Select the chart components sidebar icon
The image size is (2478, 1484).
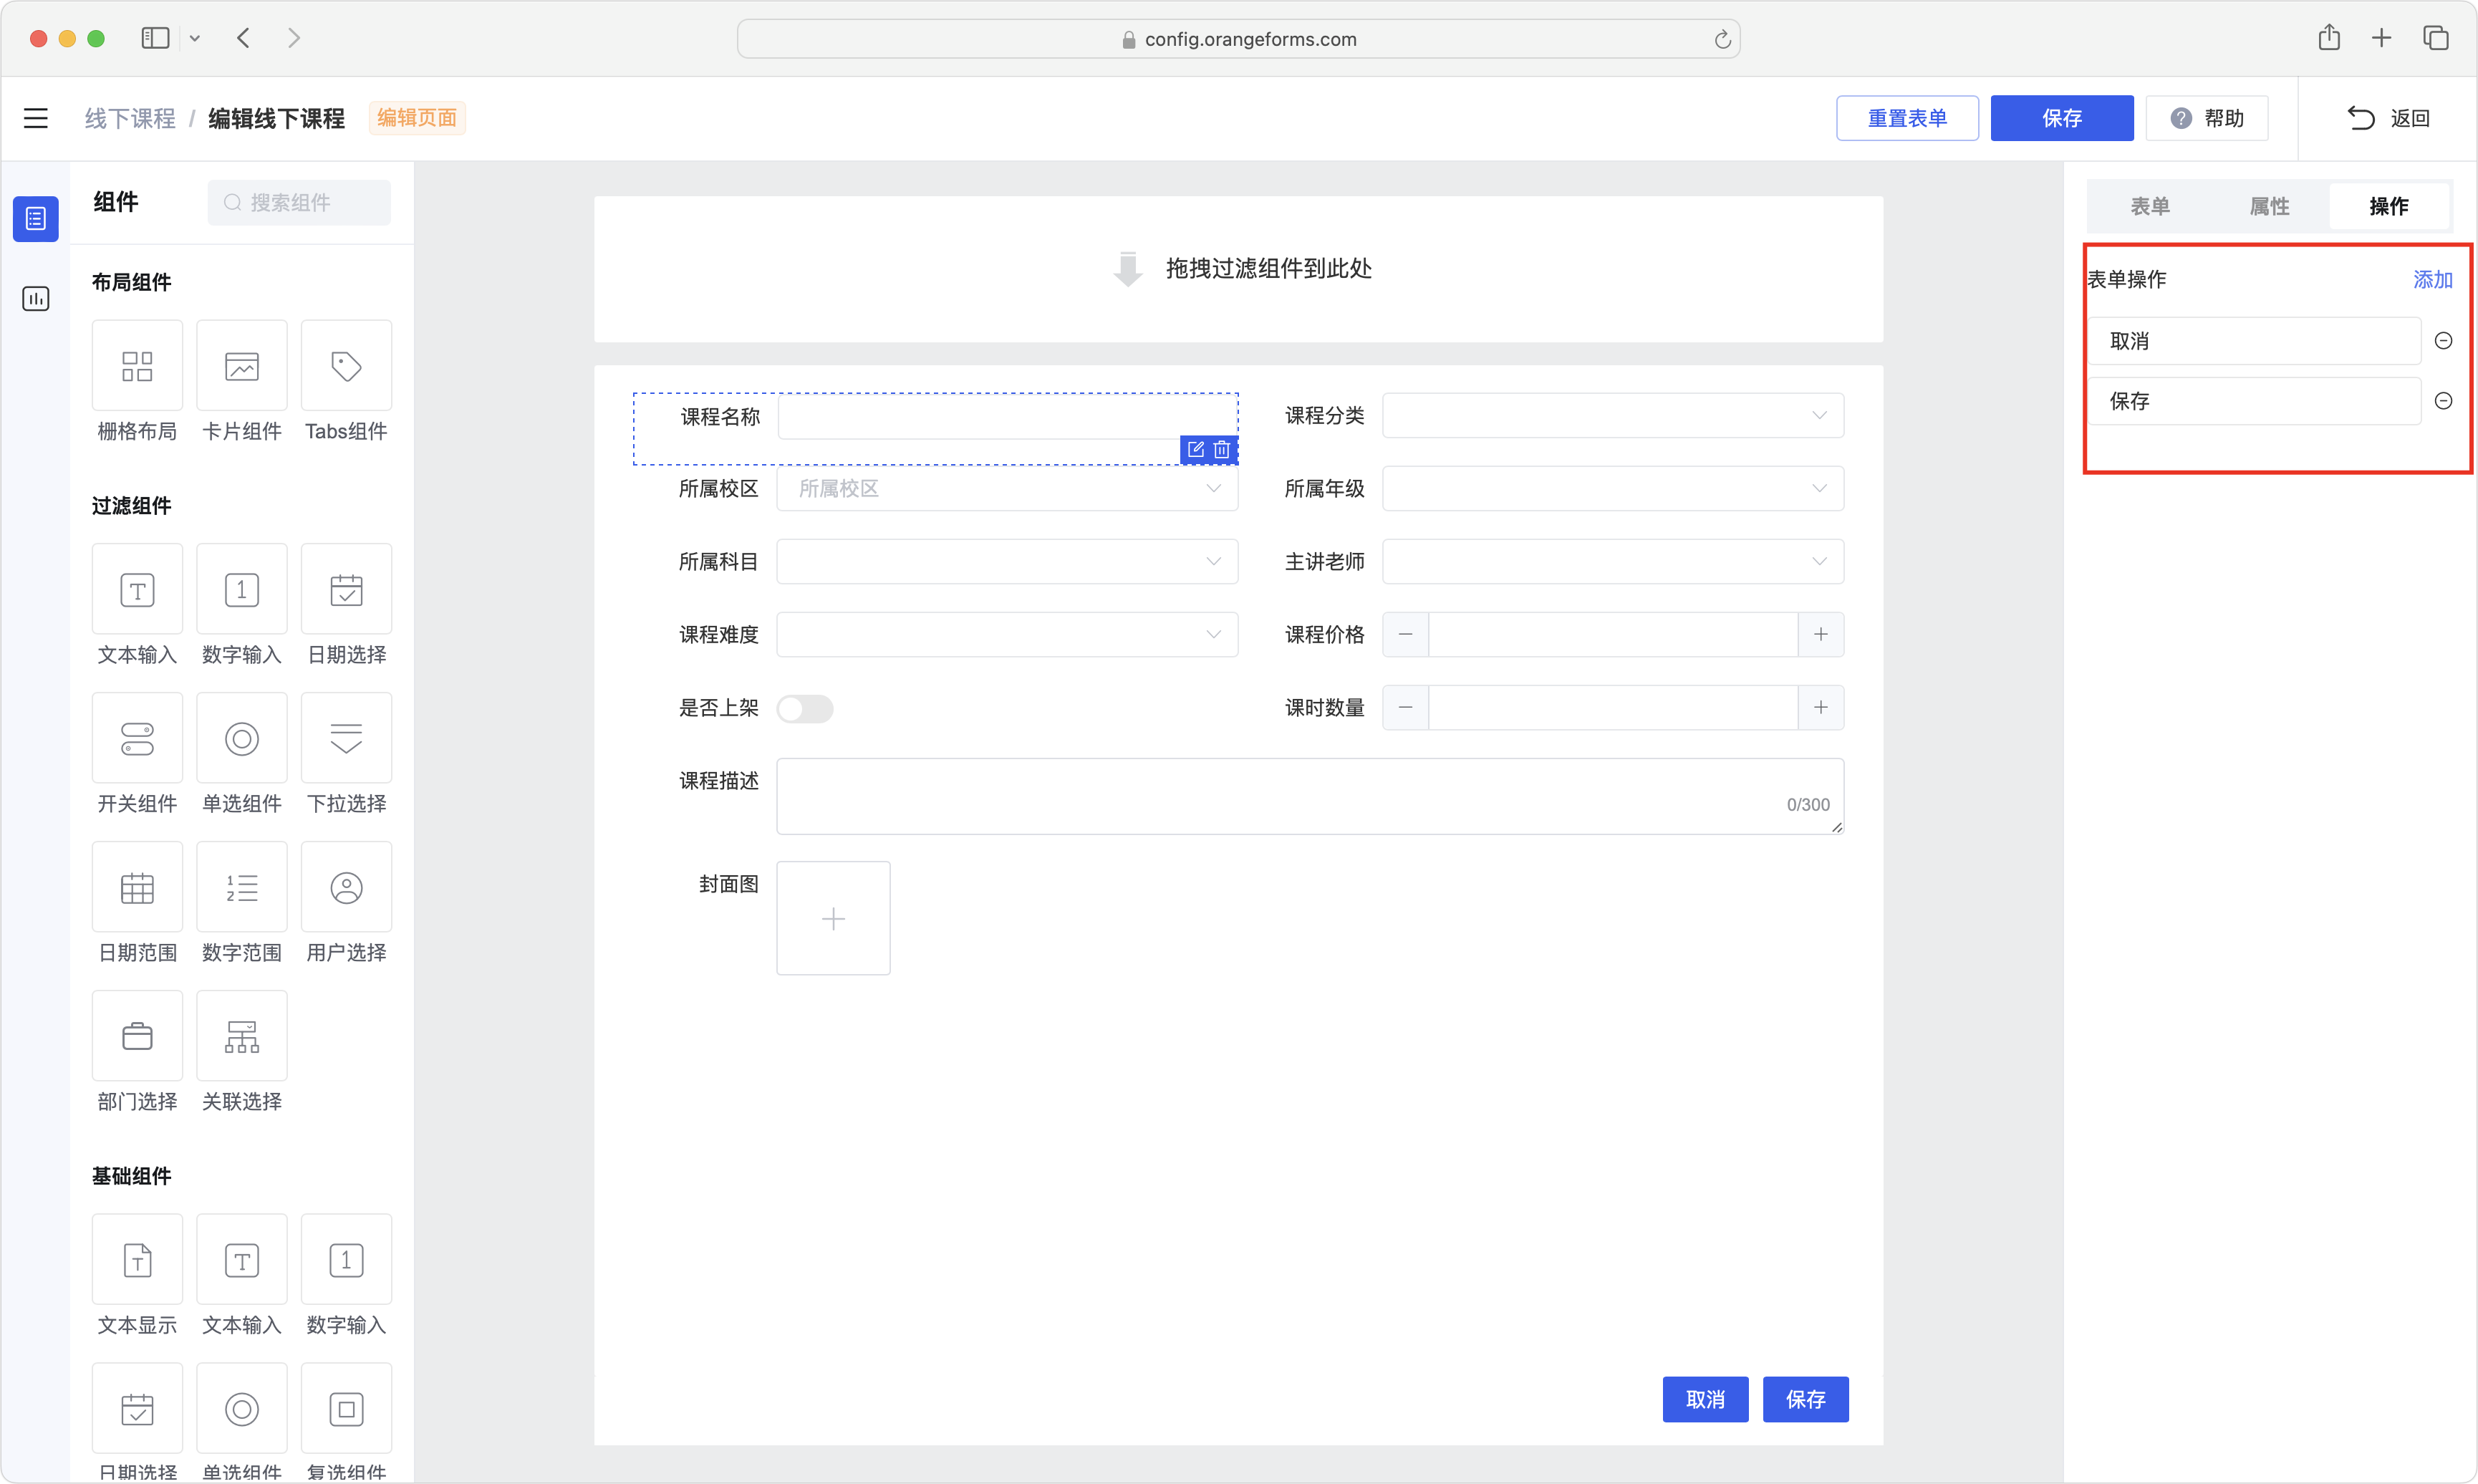pyautogui.click(x=36, y=298)
